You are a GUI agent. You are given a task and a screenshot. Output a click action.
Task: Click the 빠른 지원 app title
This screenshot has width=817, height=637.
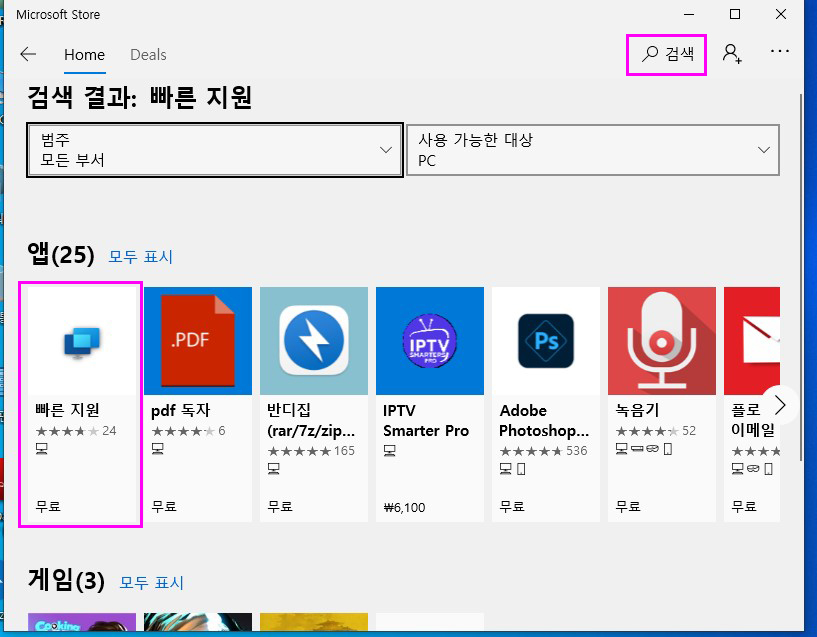point(67,410)
